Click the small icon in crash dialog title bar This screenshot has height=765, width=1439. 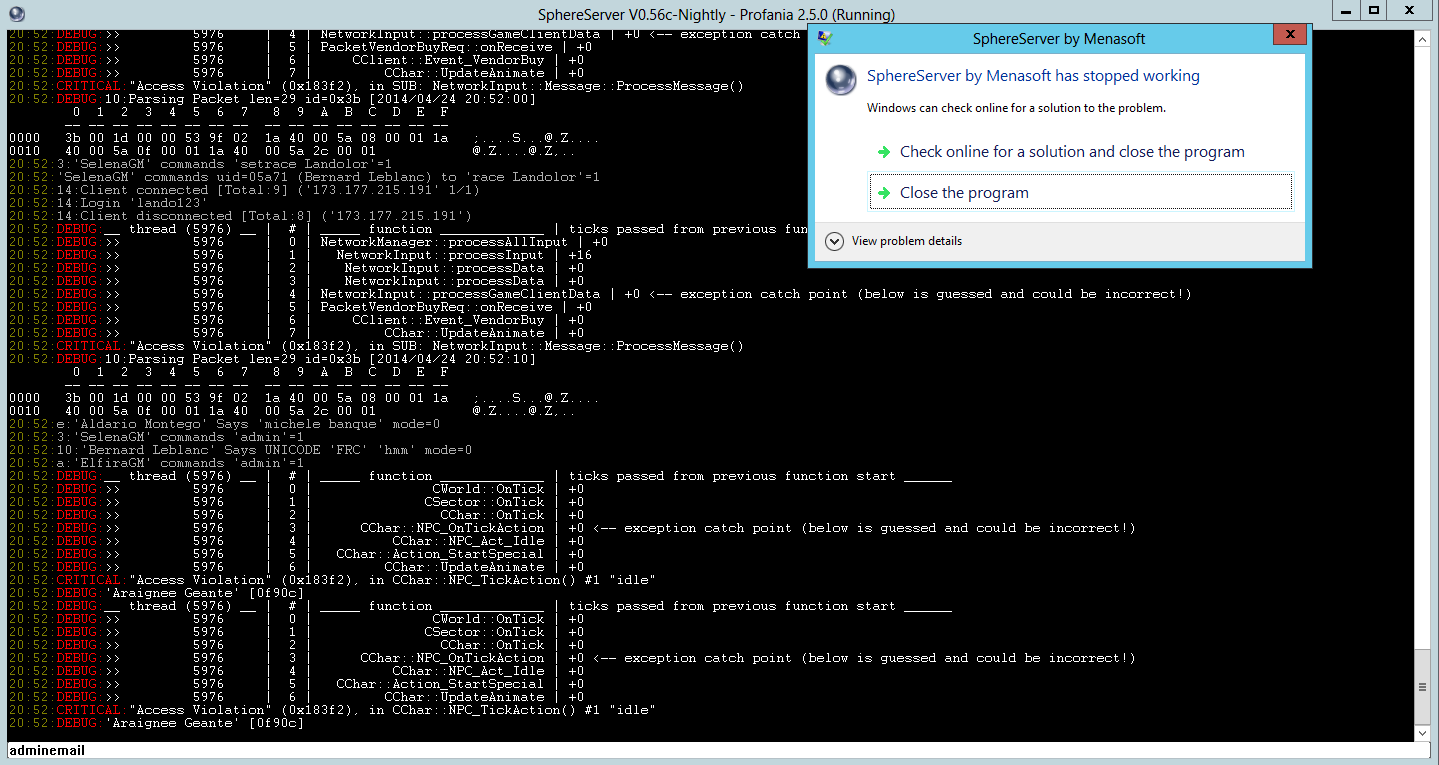click(824, 38)
